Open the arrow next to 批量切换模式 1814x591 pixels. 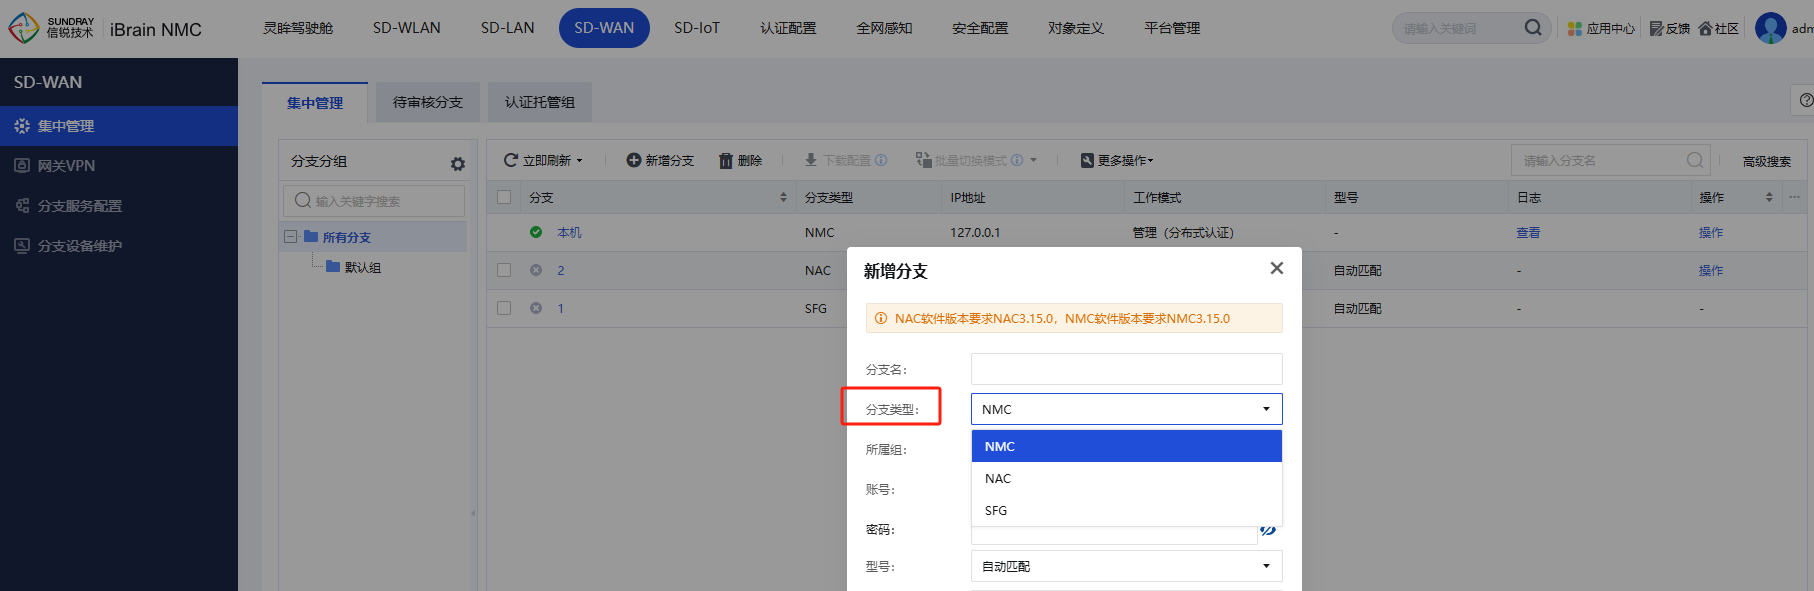tap(1033, 160)
